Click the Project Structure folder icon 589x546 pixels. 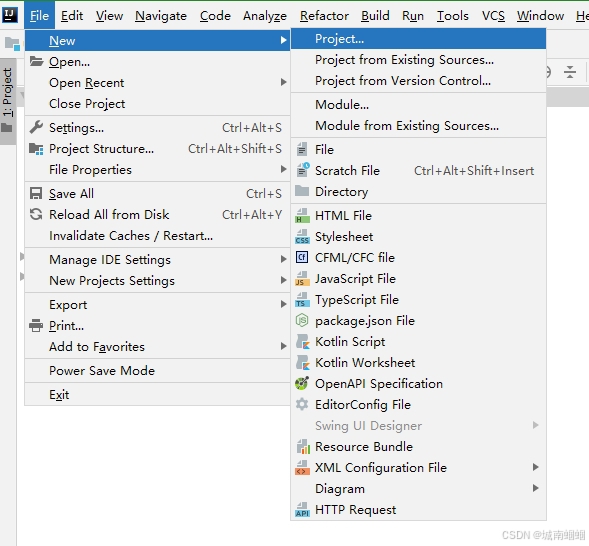(x=36, y=149)
